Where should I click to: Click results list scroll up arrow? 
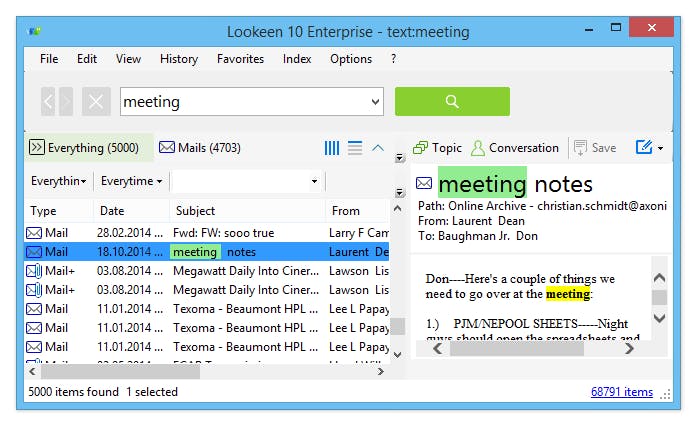398,208
